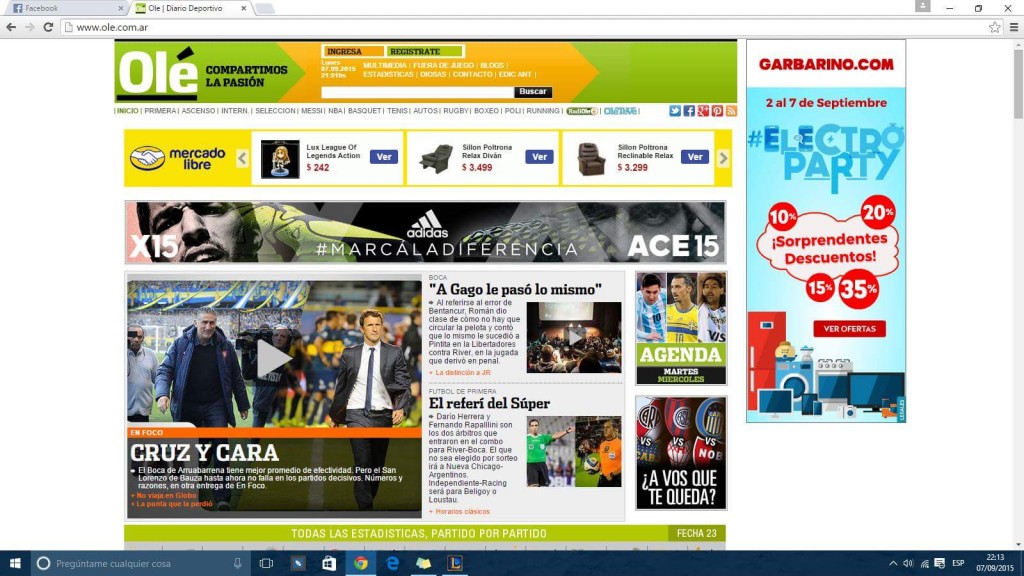Open the AUTOS section
The height and width of the screenshot is (576, 1024).
tap(425, 111)
